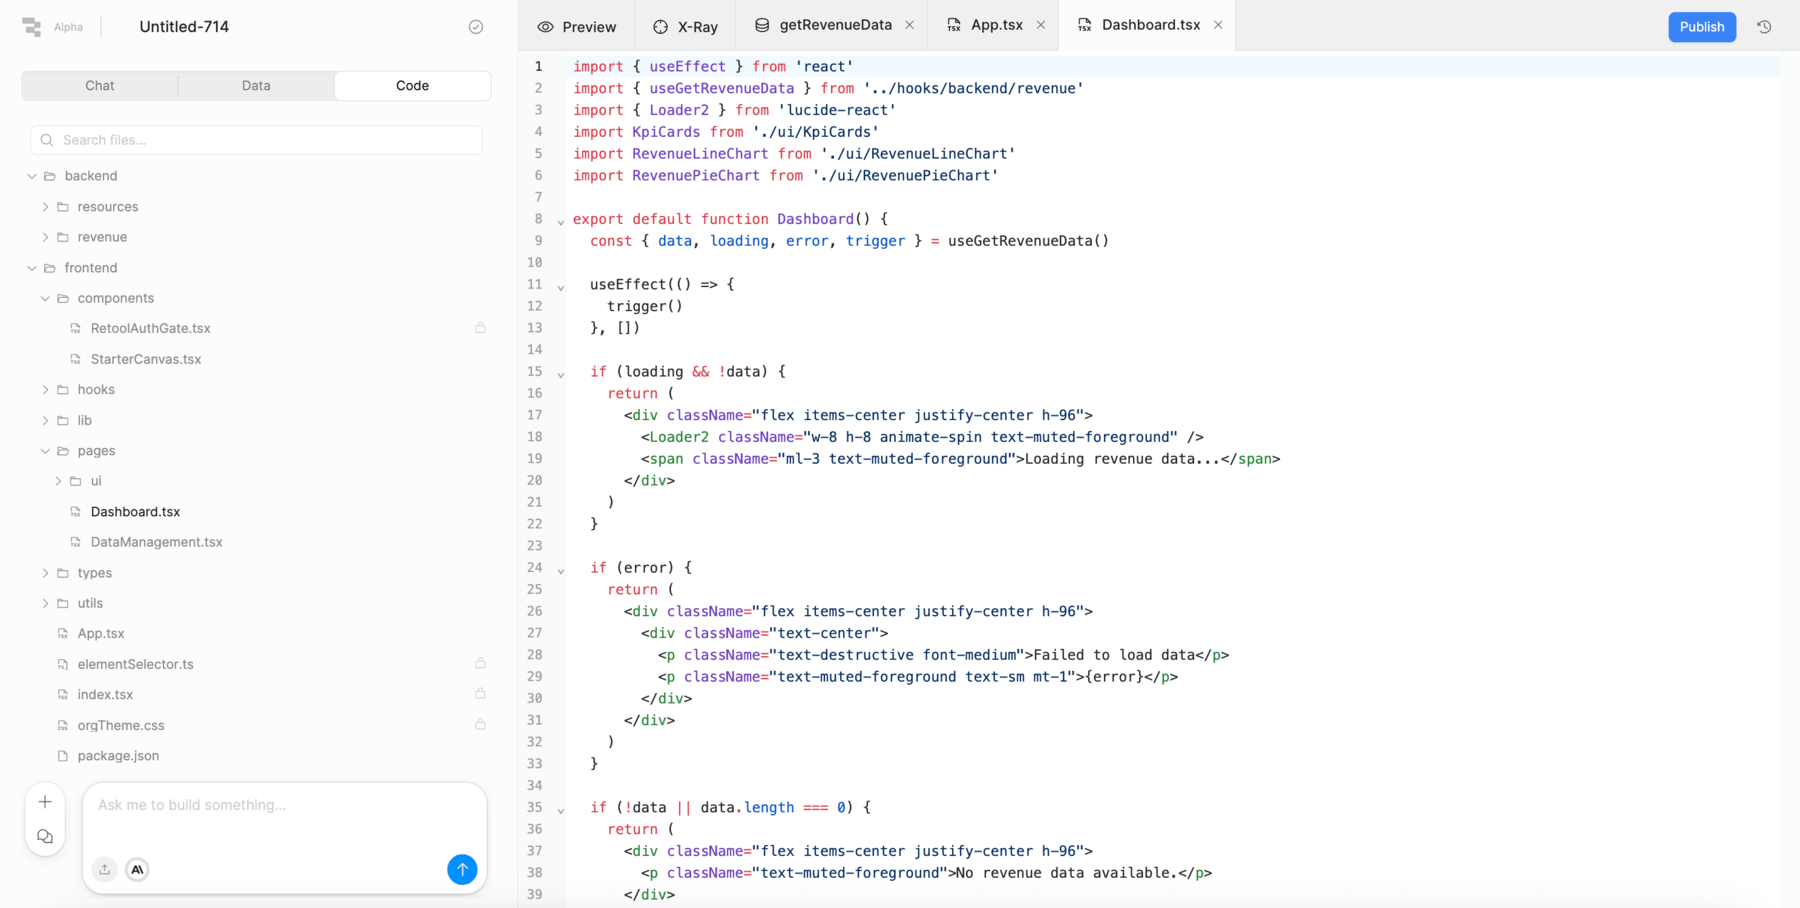Open App.tsx in the file tree
Viewport: 1800px width, 908px height.
tap(100, 634)
